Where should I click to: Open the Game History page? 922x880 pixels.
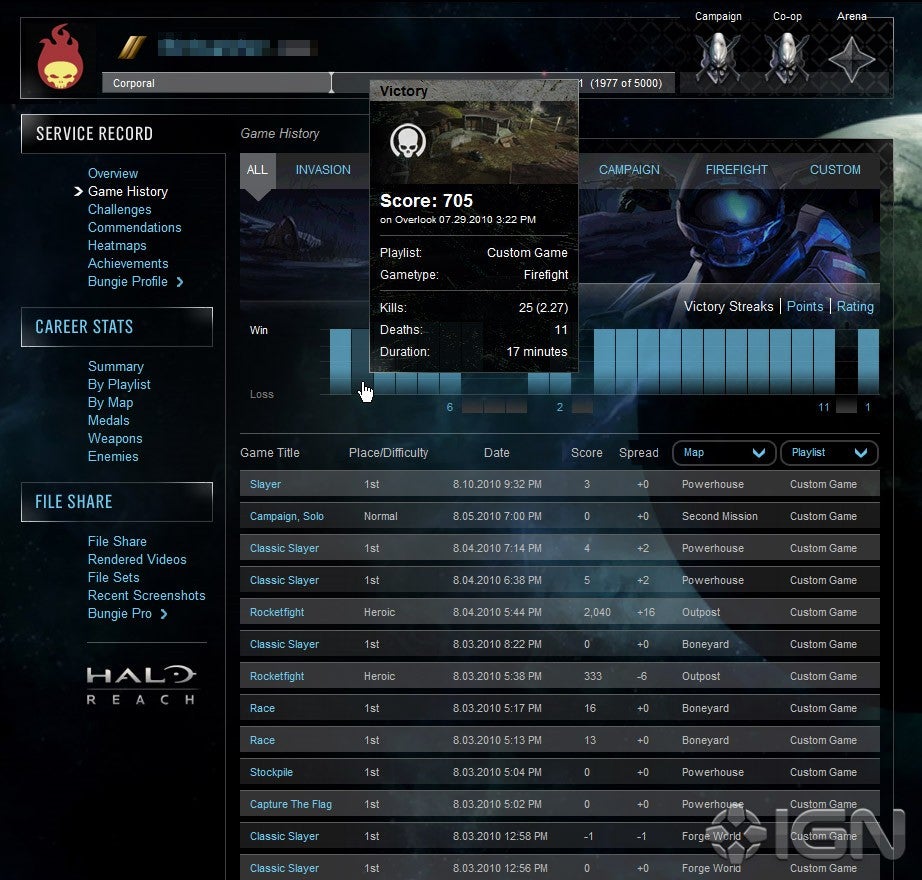click(128, 192)
